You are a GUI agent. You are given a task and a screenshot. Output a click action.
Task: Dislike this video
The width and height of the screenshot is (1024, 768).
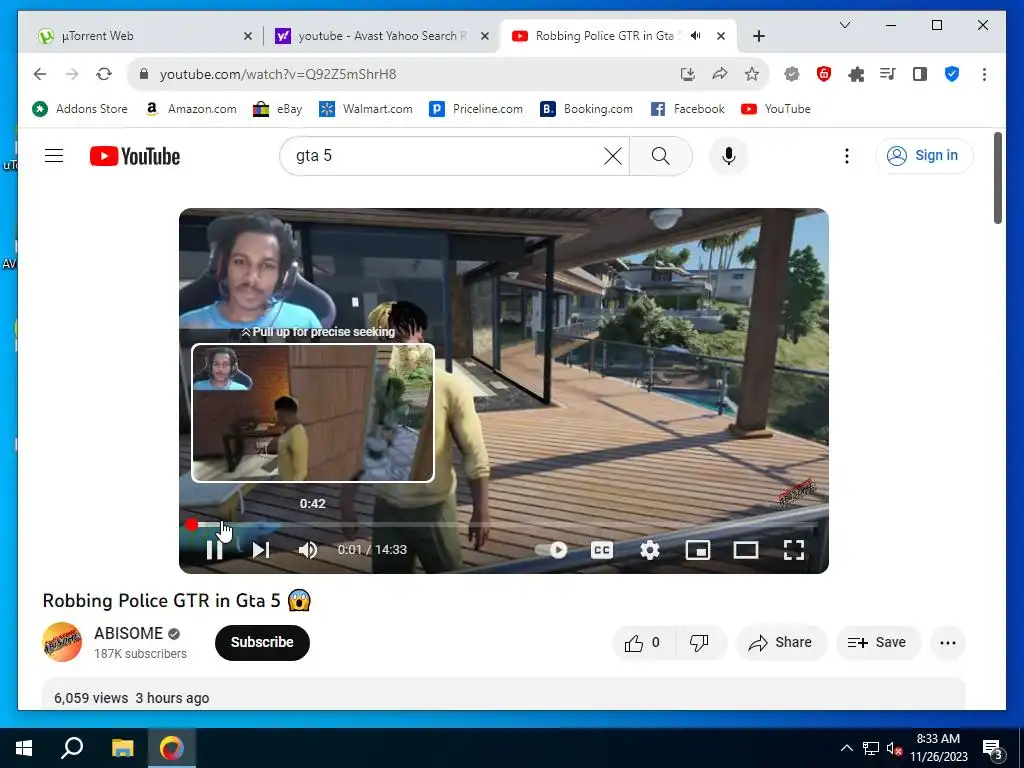[699, 643]
